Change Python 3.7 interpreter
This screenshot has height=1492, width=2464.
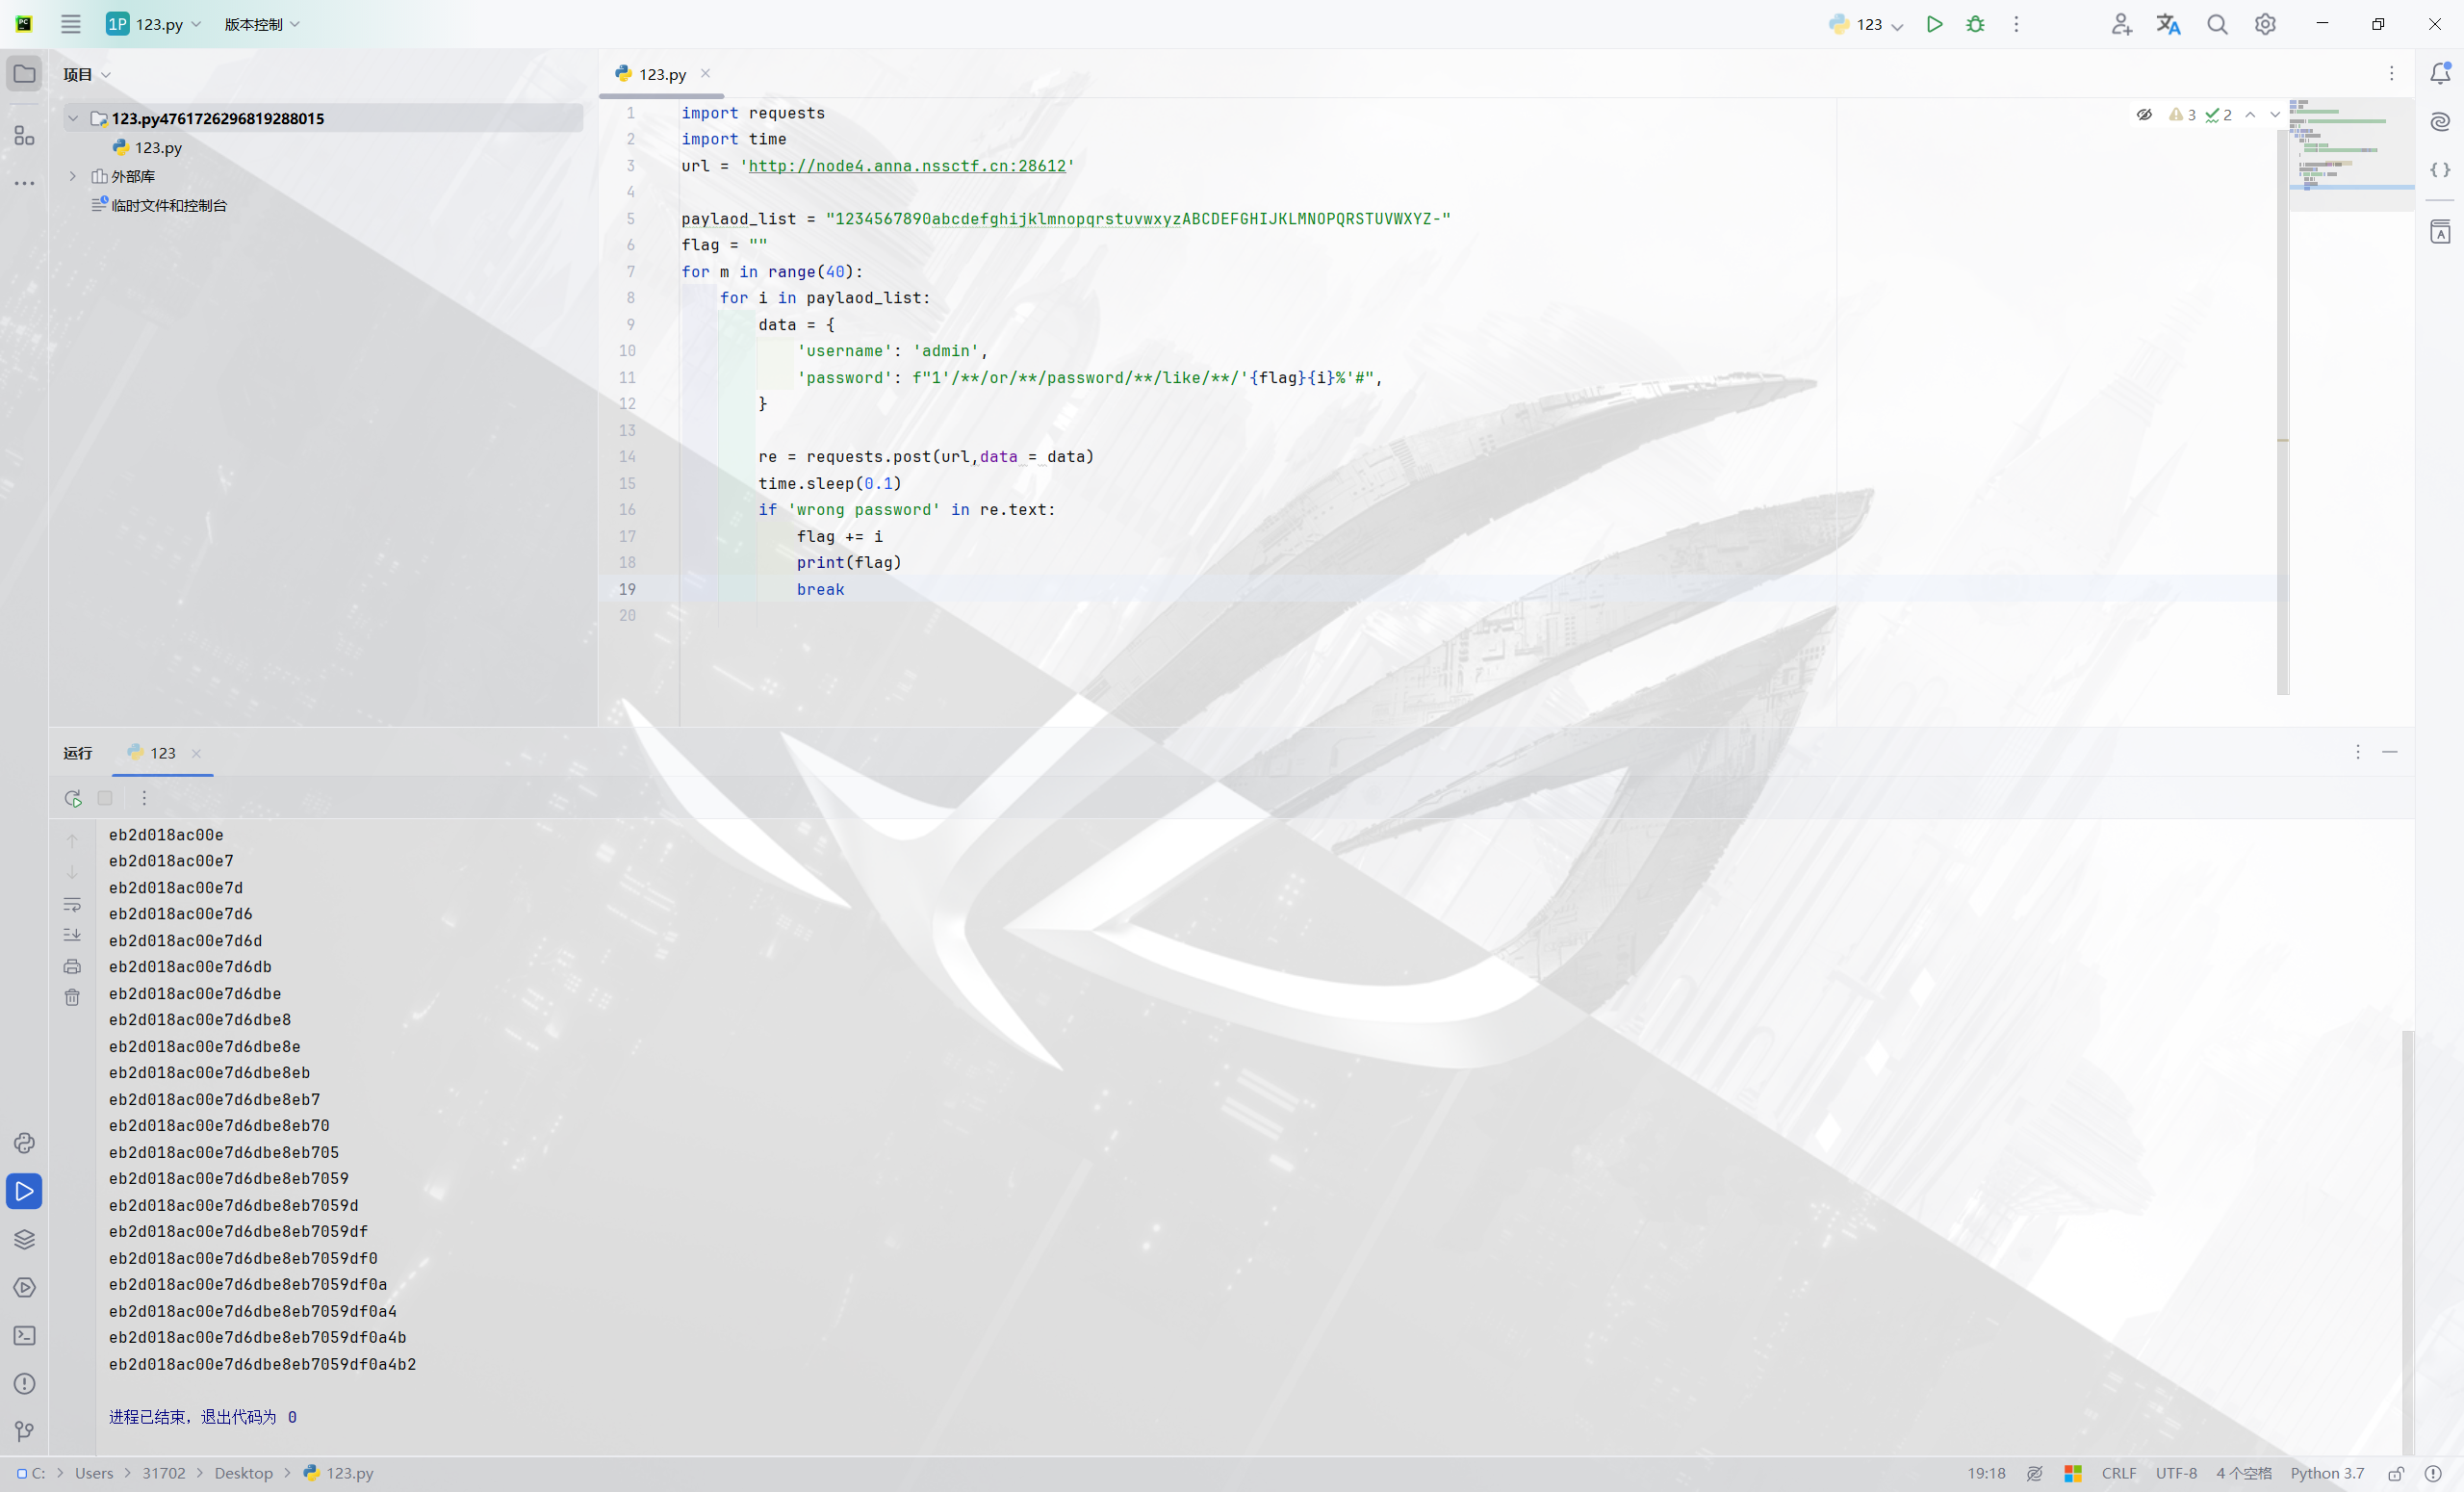pos(2327,1473)
